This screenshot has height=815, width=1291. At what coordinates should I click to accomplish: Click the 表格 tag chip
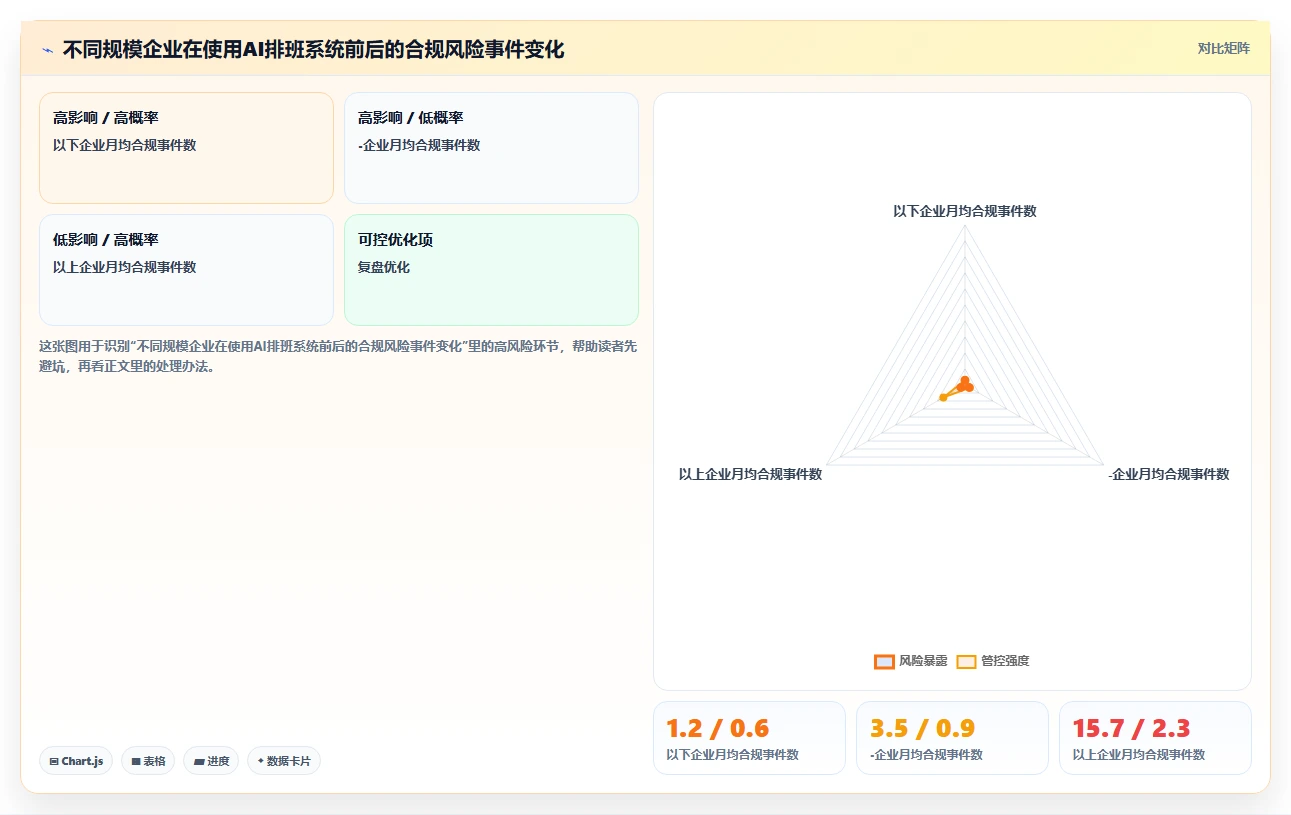(x=148, y=761)
